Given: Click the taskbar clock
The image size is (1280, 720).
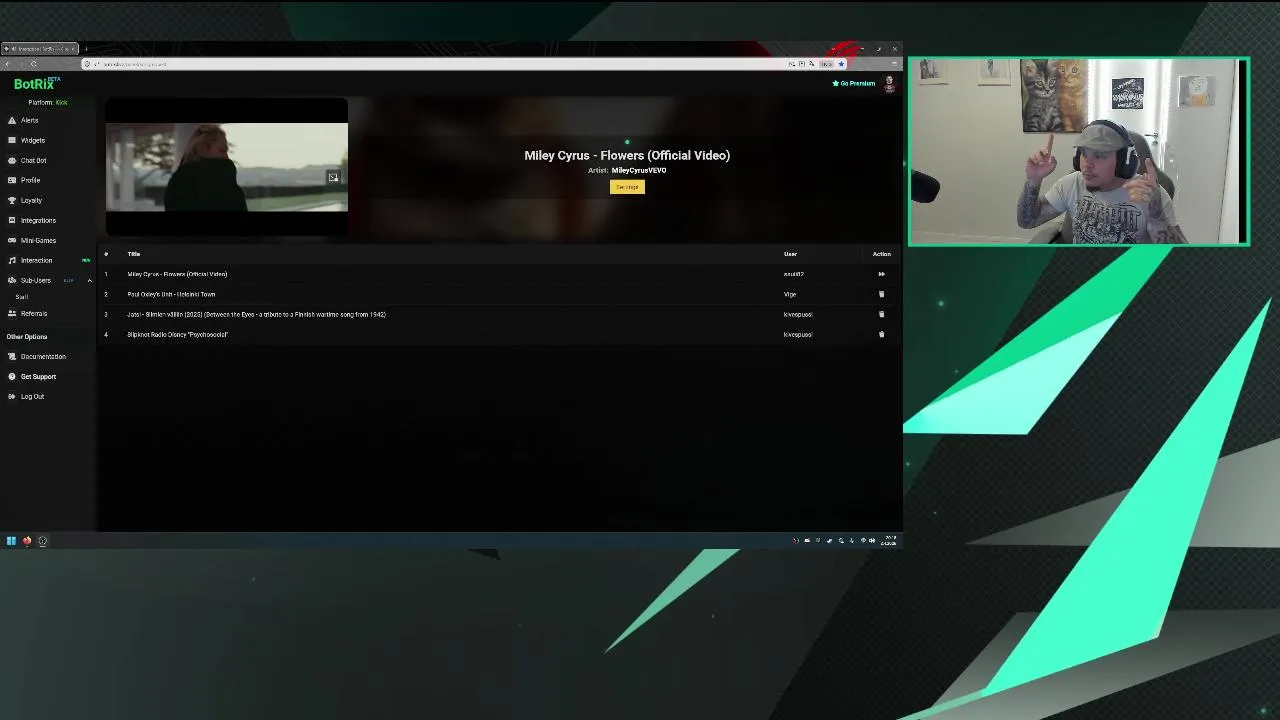Looking at the screenshot, I should coord(888,541).
